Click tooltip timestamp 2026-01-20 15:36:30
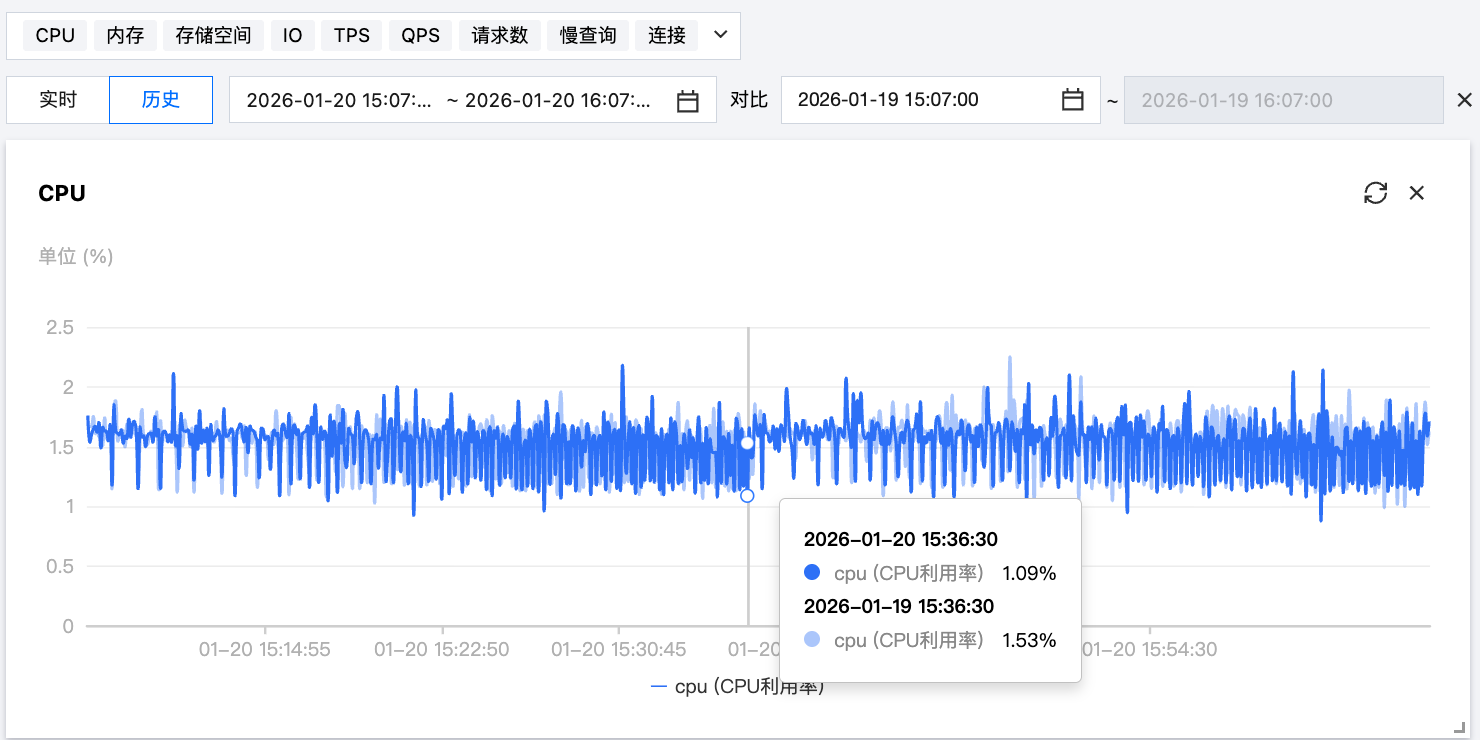1480x740 pixels. (x=901, y=540)
